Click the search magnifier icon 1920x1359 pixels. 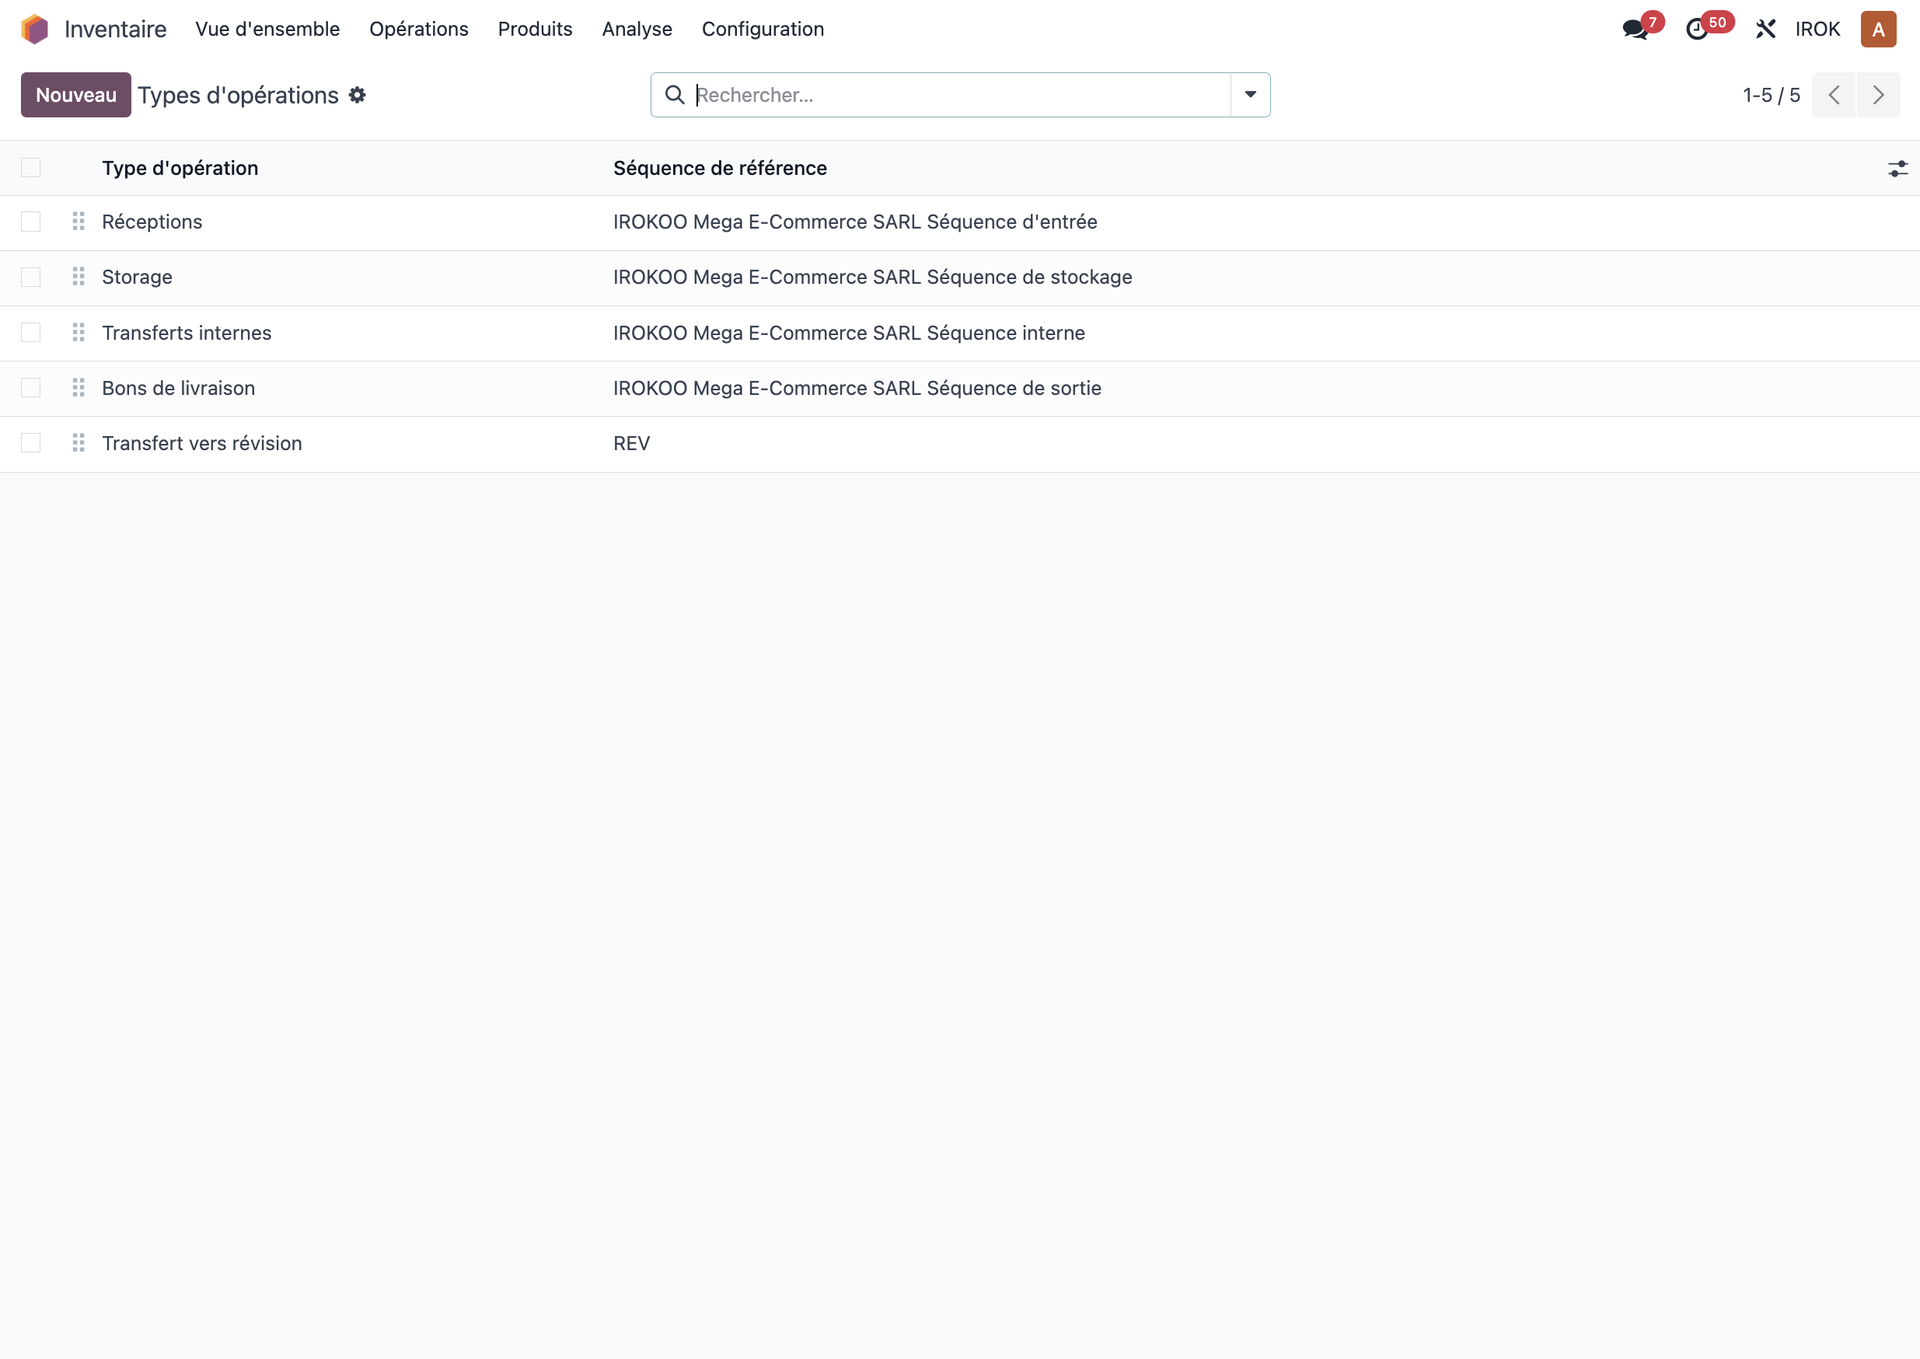click(x=675, y=95)
